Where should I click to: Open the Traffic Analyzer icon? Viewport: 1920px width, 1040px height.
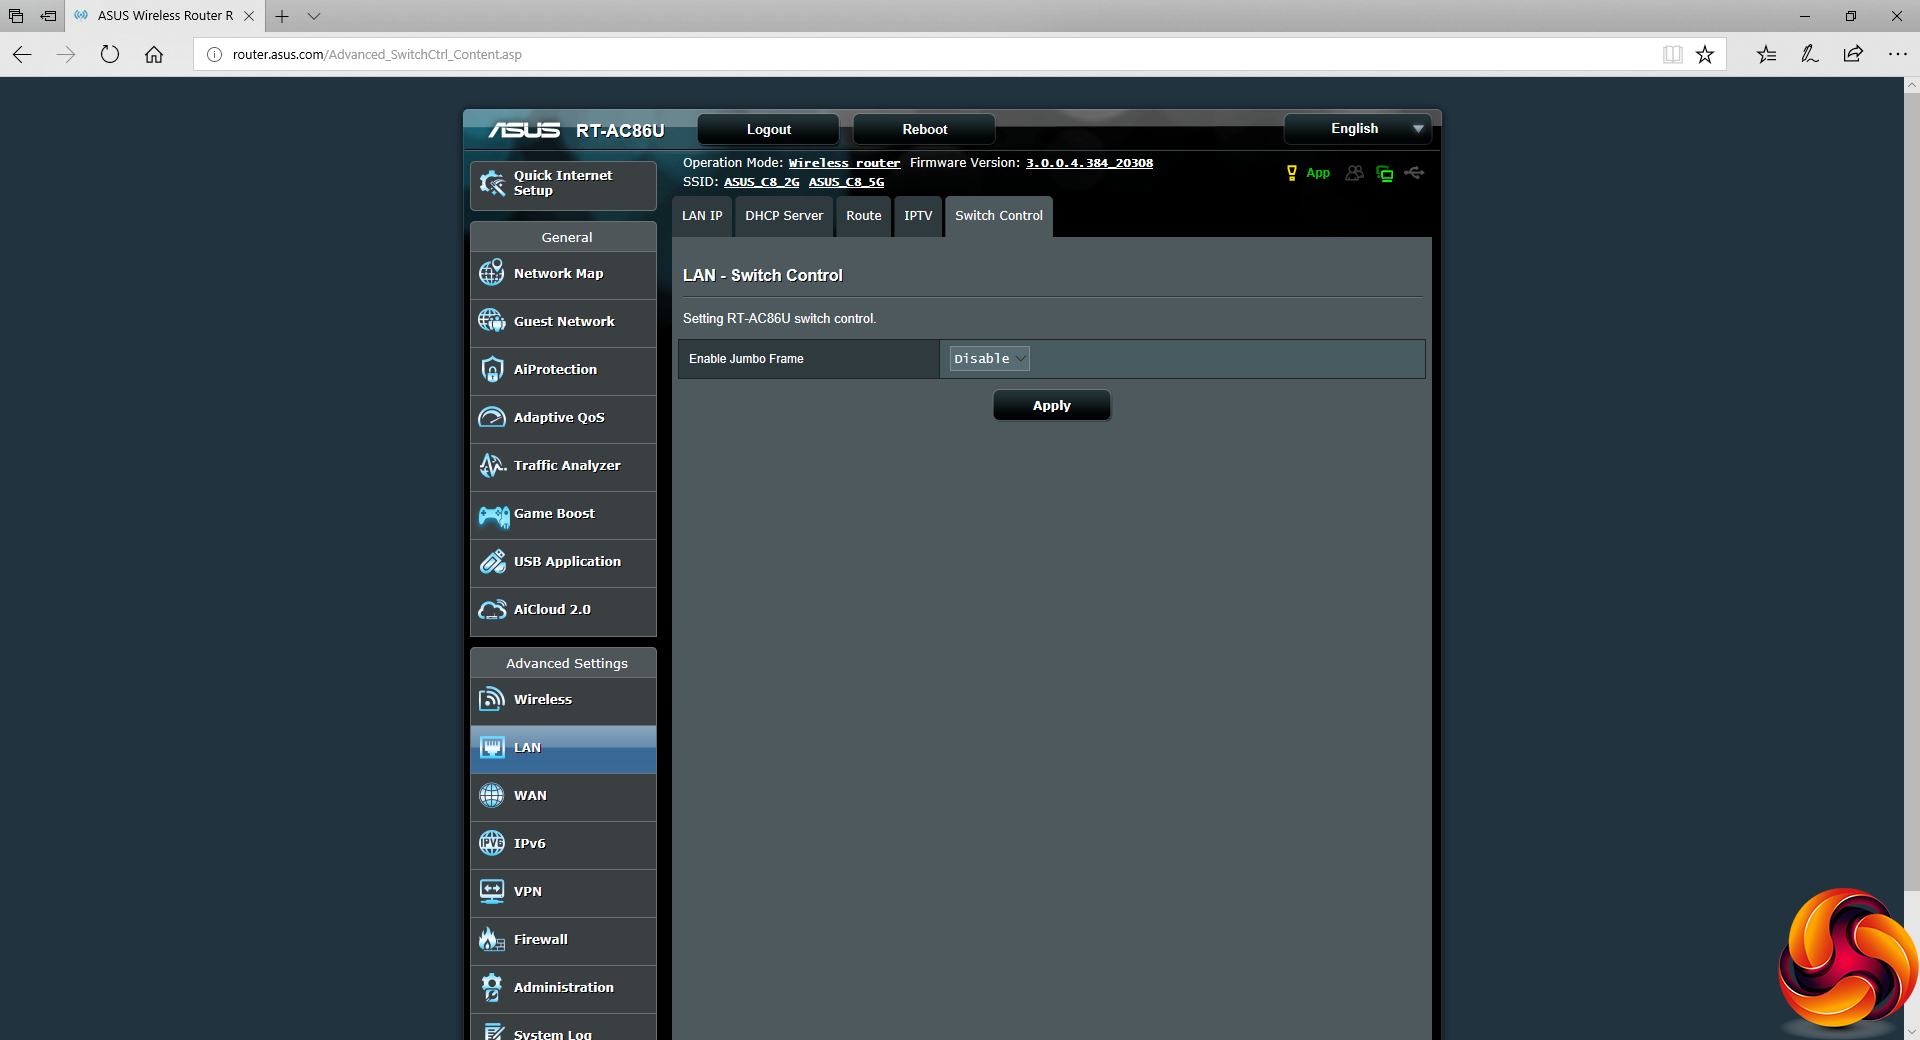[491, 465]
